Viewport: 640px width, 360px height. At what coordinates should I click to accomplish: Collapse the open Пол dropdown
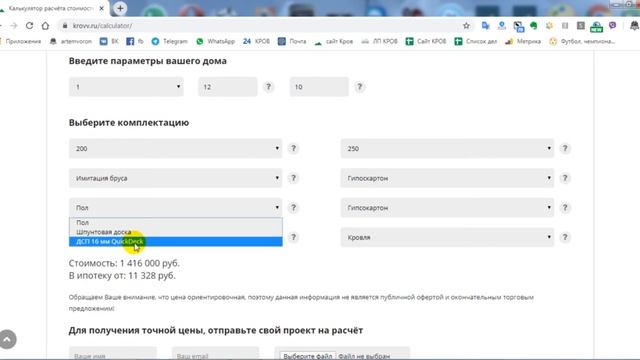[176, 208]
